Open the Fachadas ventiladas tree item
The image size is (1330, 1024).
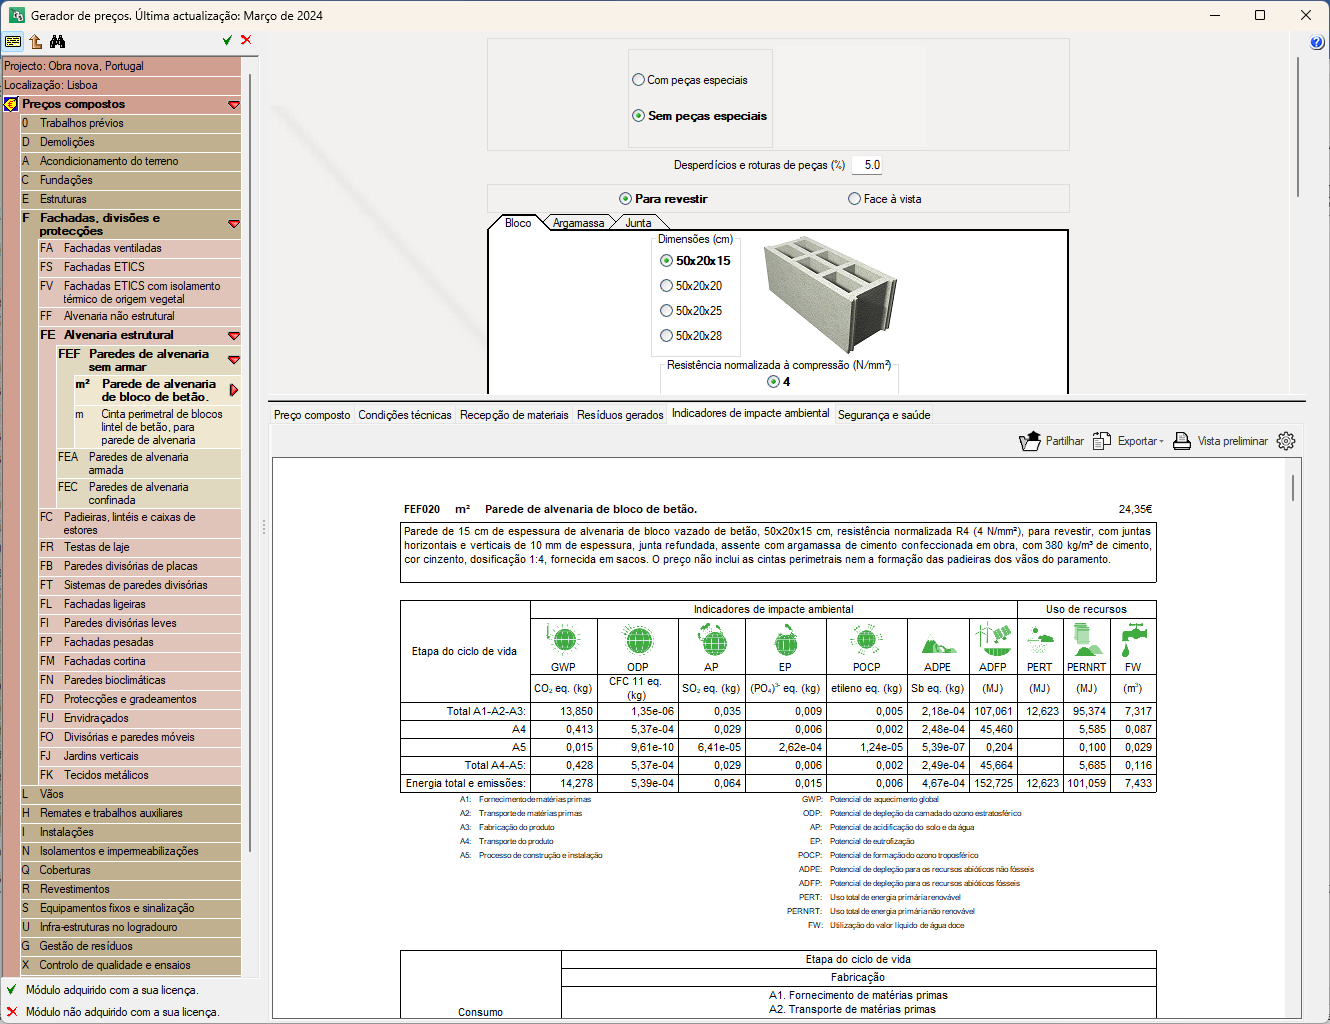click(x=113, y=248)
